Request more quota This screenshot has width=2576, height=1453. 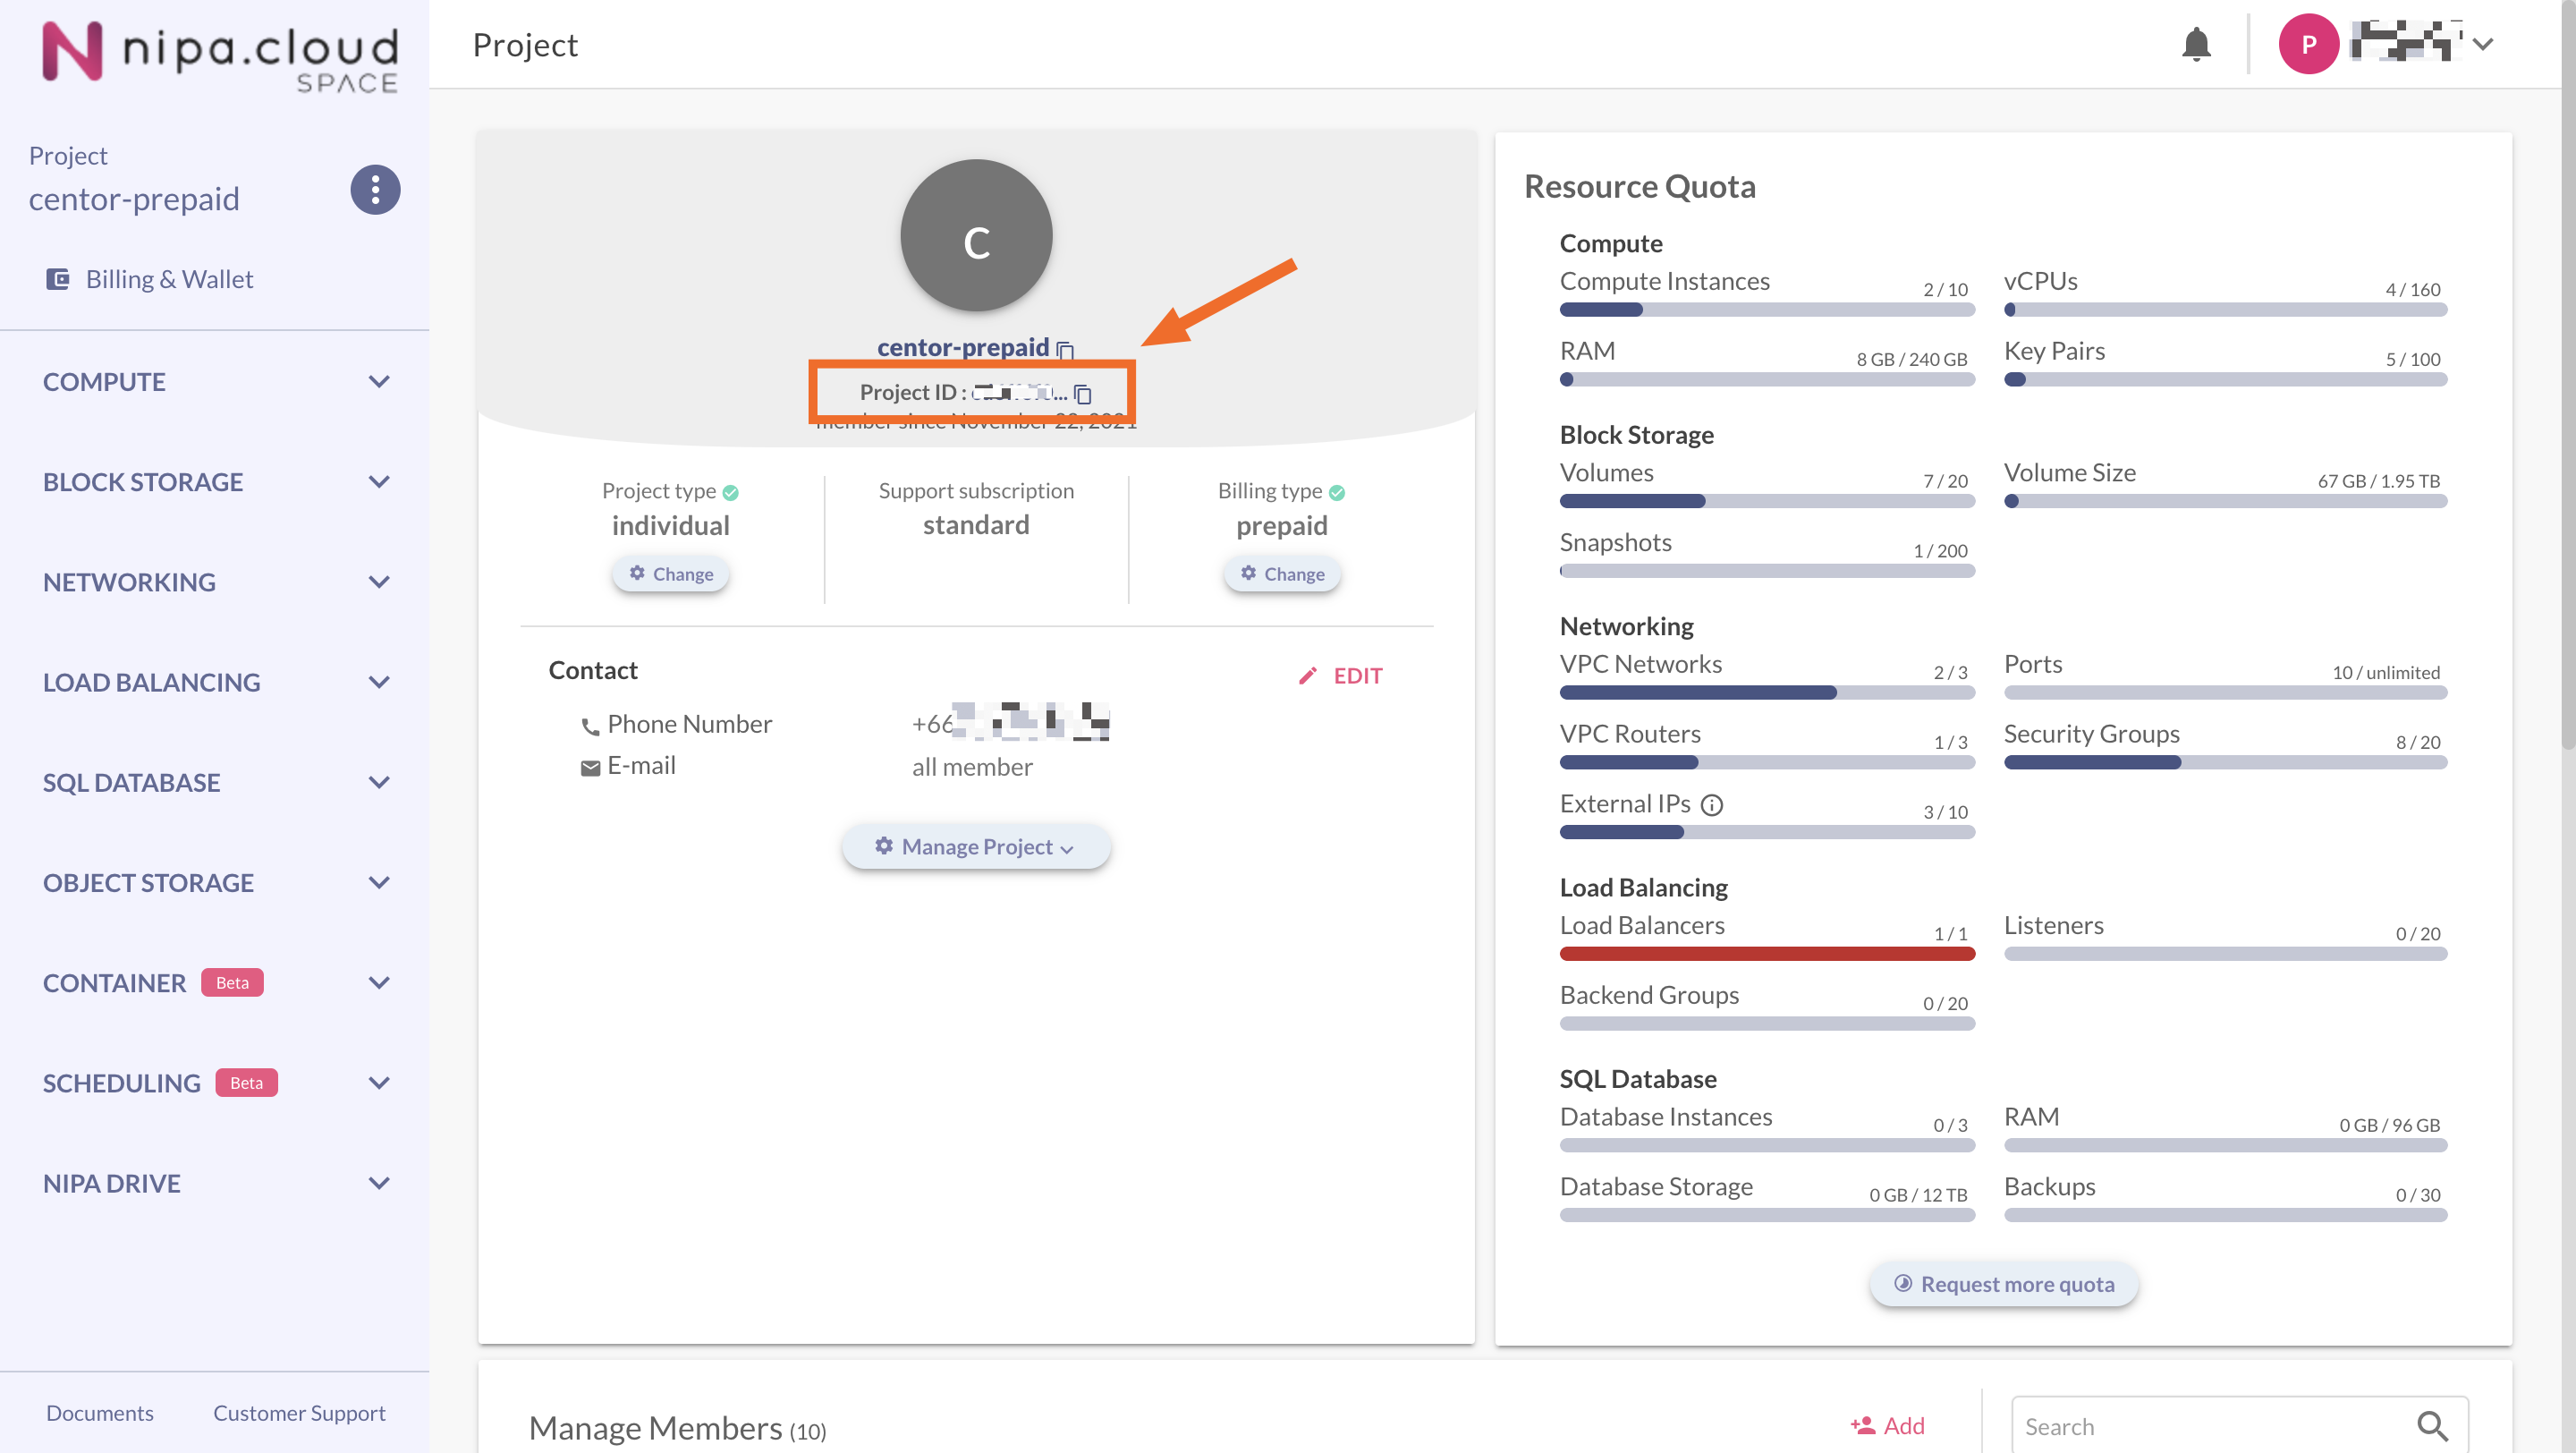2004,1284
